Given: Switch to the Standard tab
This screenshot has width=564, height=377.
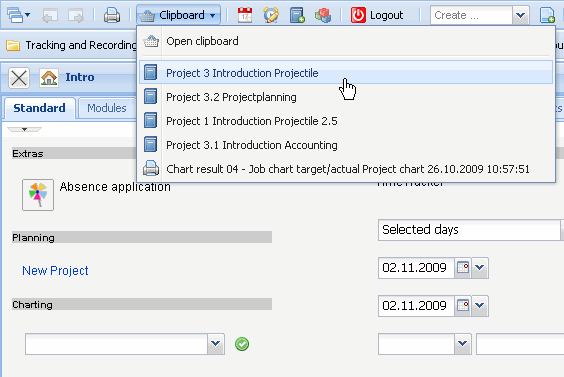Looking at the screenshot, I should click(40, 108).
